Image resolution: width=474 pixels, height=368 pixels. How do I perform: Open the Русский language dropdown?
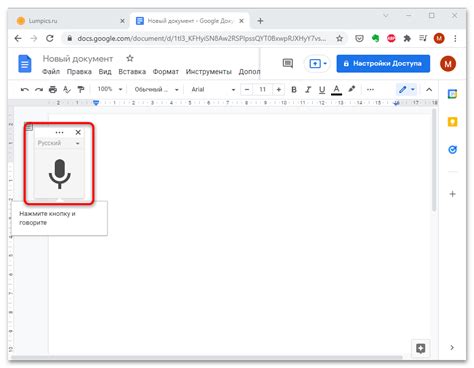click(x=59, y=143)
